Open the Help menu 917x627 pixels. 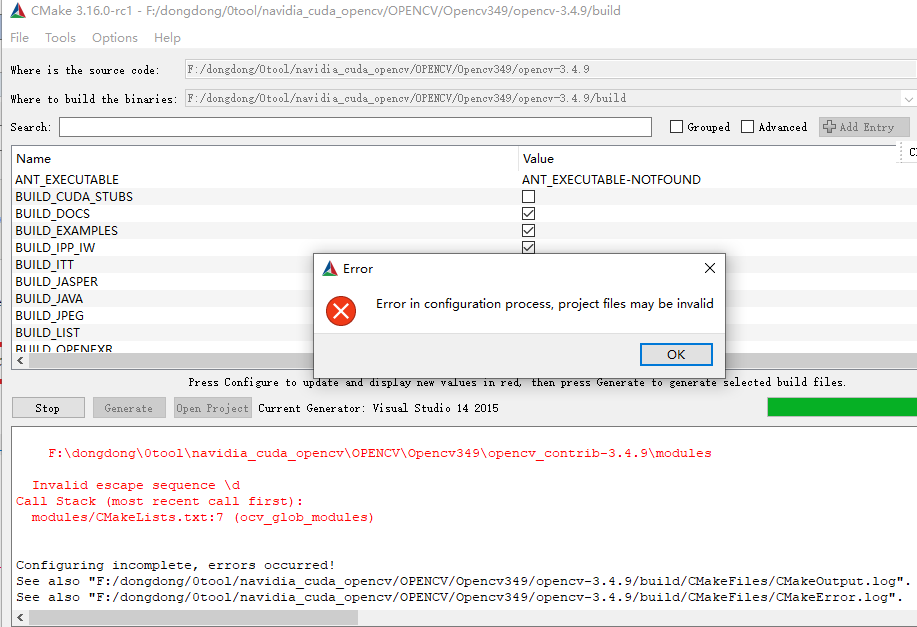[167, 37]
